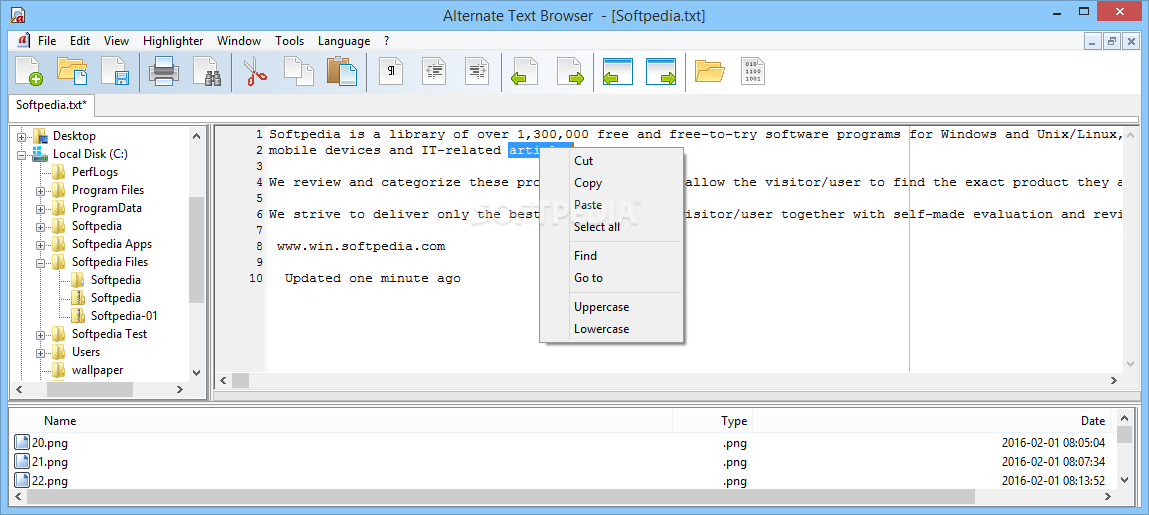Click the Desktop icon in the tree
1149x515 pixels.
tap(40, 136)
